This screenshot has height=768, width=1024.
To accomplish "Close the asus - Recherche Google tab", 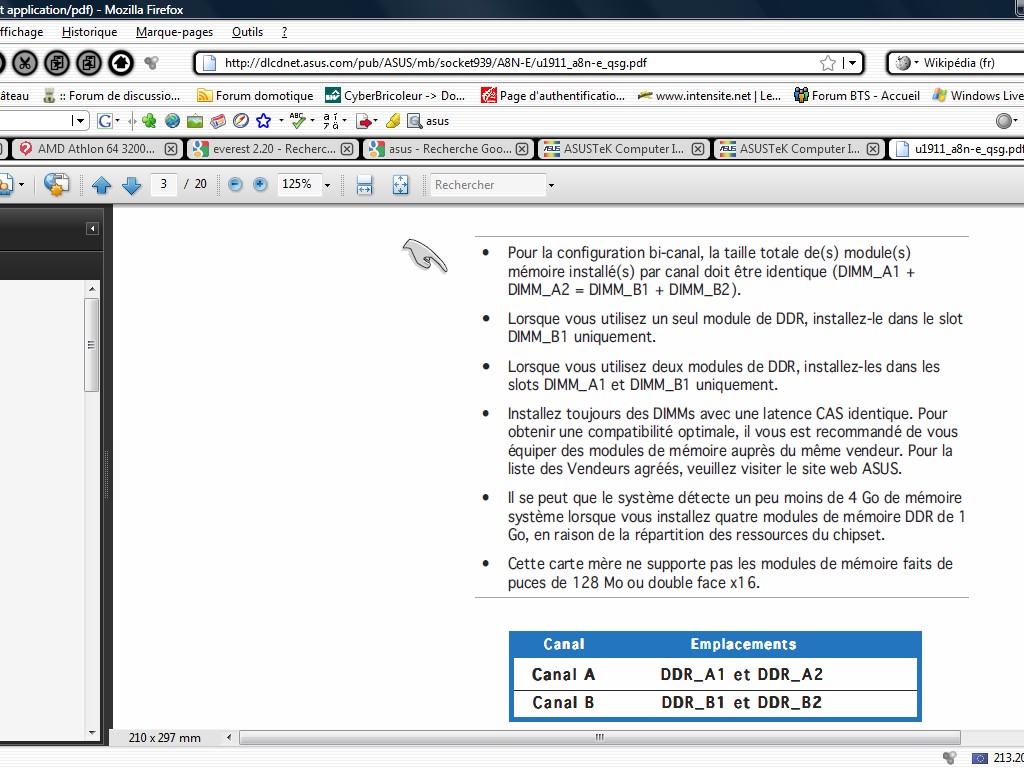I will tap(522, 149).
